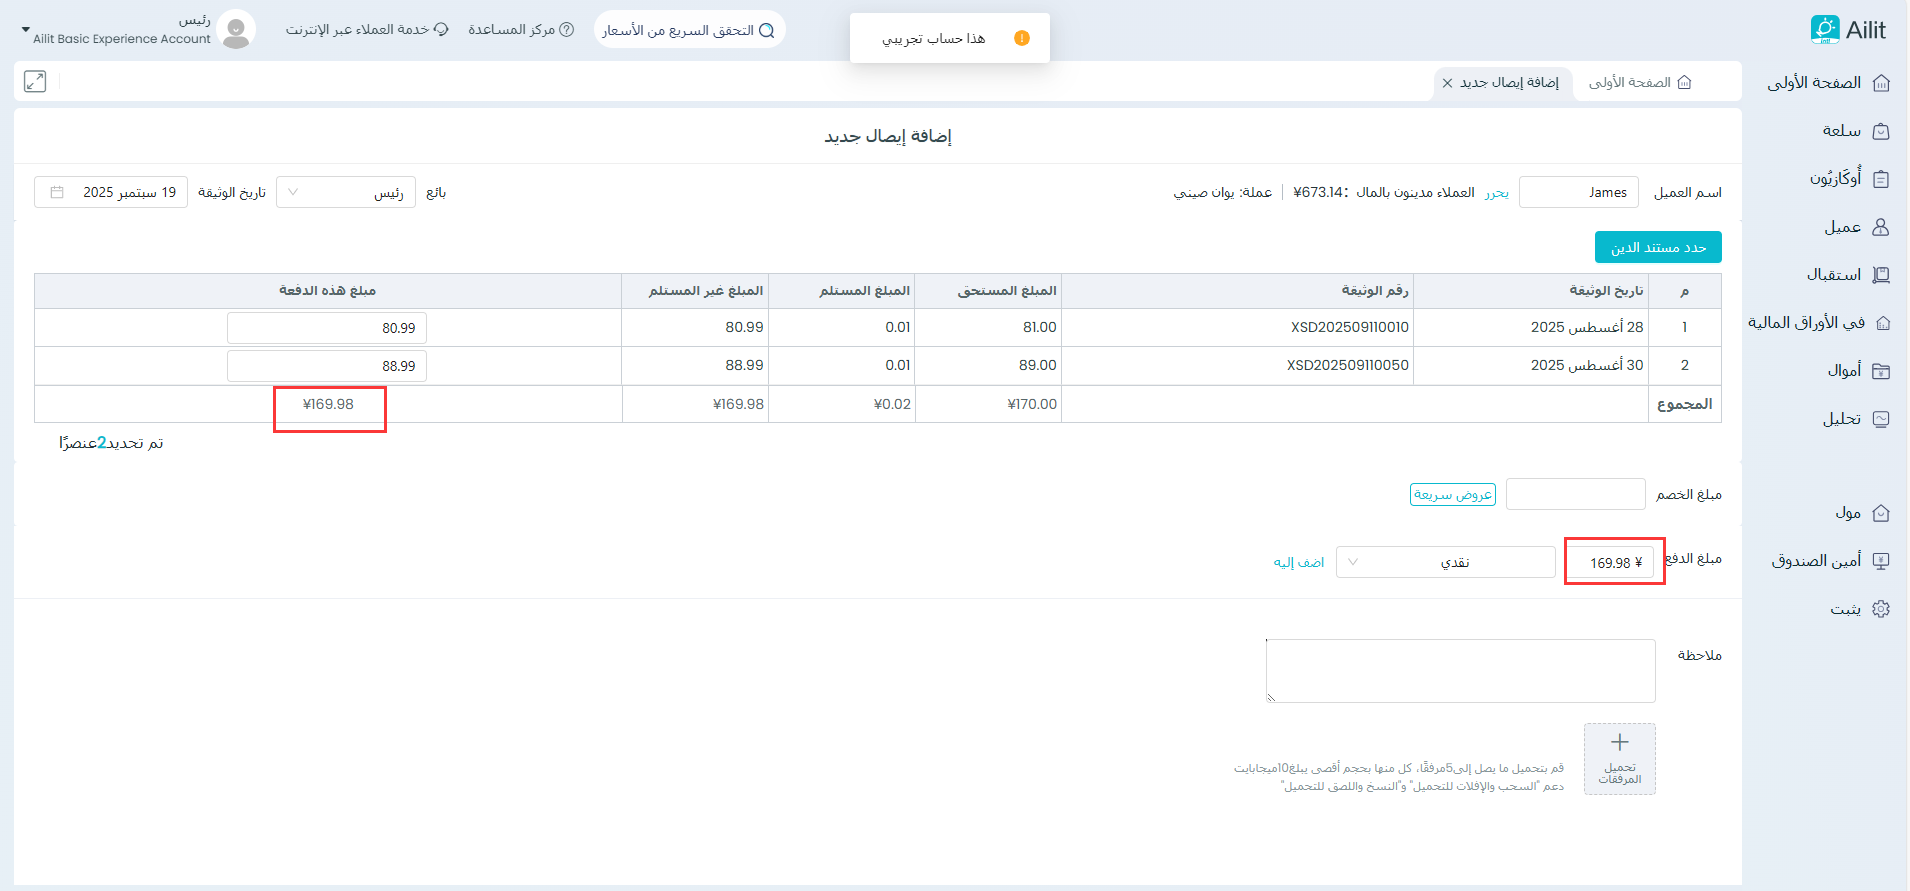
Task: Click the حدد مستند الدين button
Action: (x=1658, y=247)
